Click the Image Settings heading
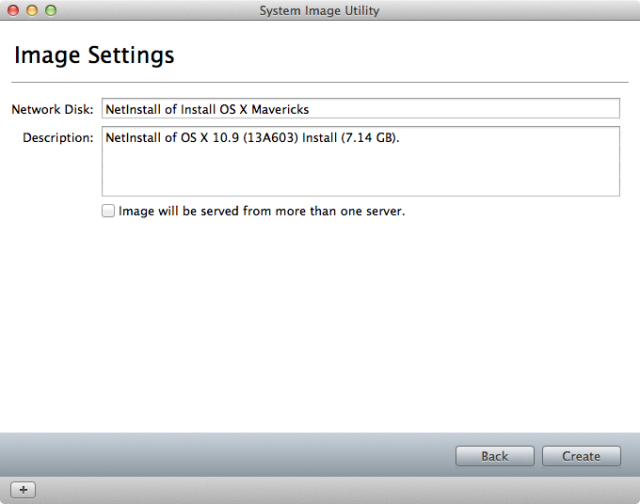Viewport: 640px width, 504px height. coord(94,55)
